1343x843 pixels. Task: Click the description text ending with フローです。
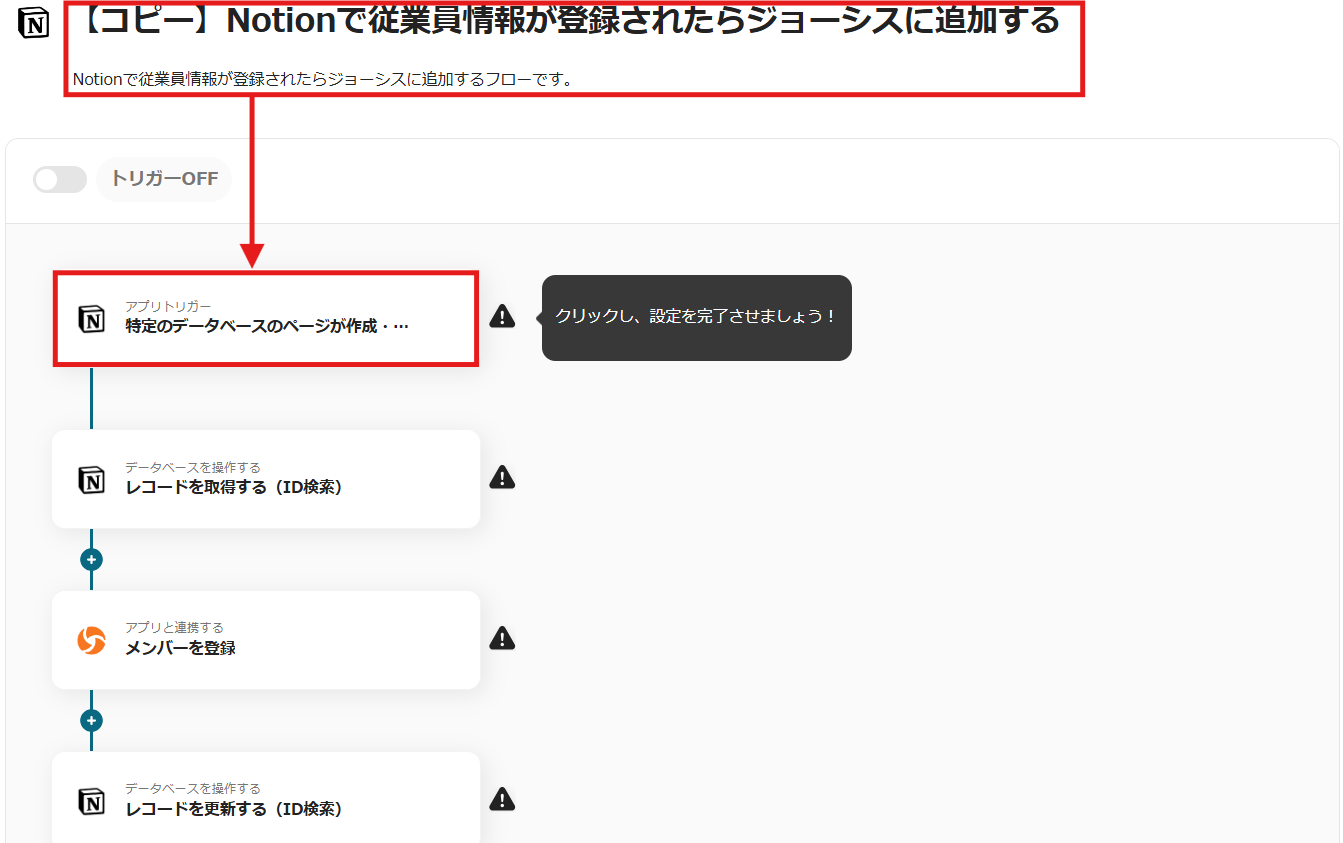(x=323, y=79)
